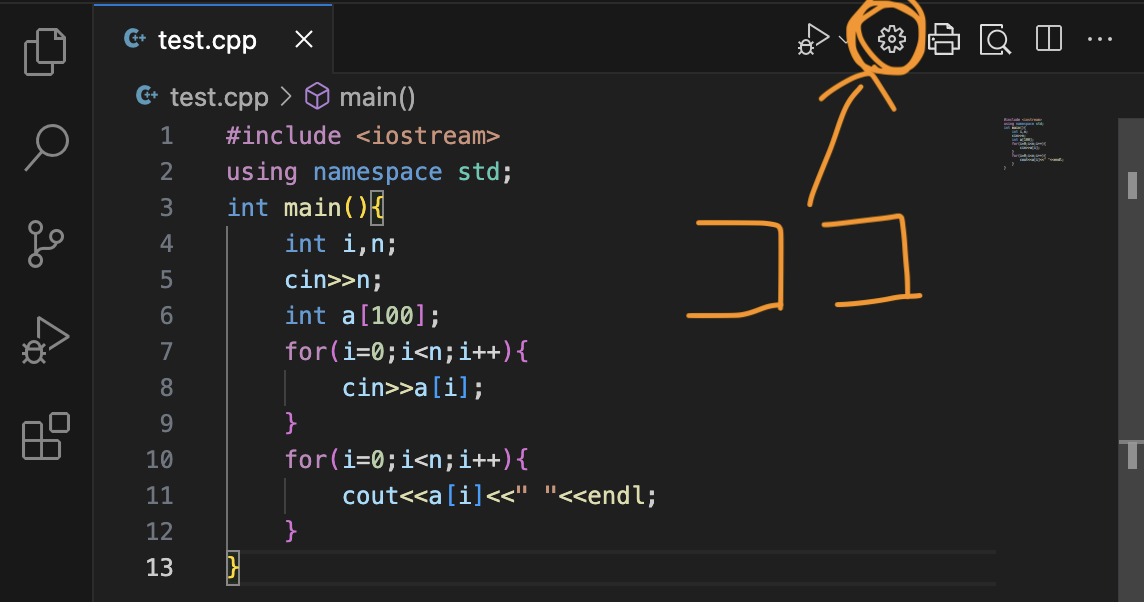The width and height of the screenshot is (1144, 602).
Task: Click the vertical scrollbar track of the editor
Action: tap(1132, 330)
